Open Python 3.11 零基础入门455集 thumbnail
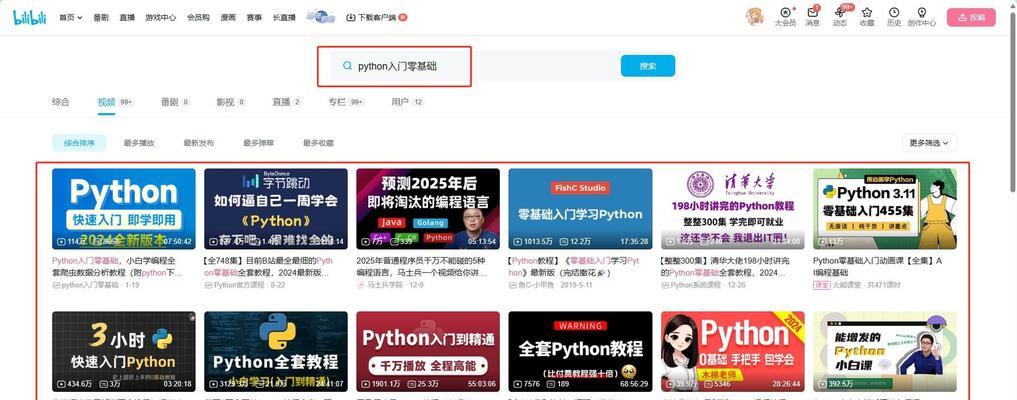This screenshot has width=1017, height=400. point(885,209)
